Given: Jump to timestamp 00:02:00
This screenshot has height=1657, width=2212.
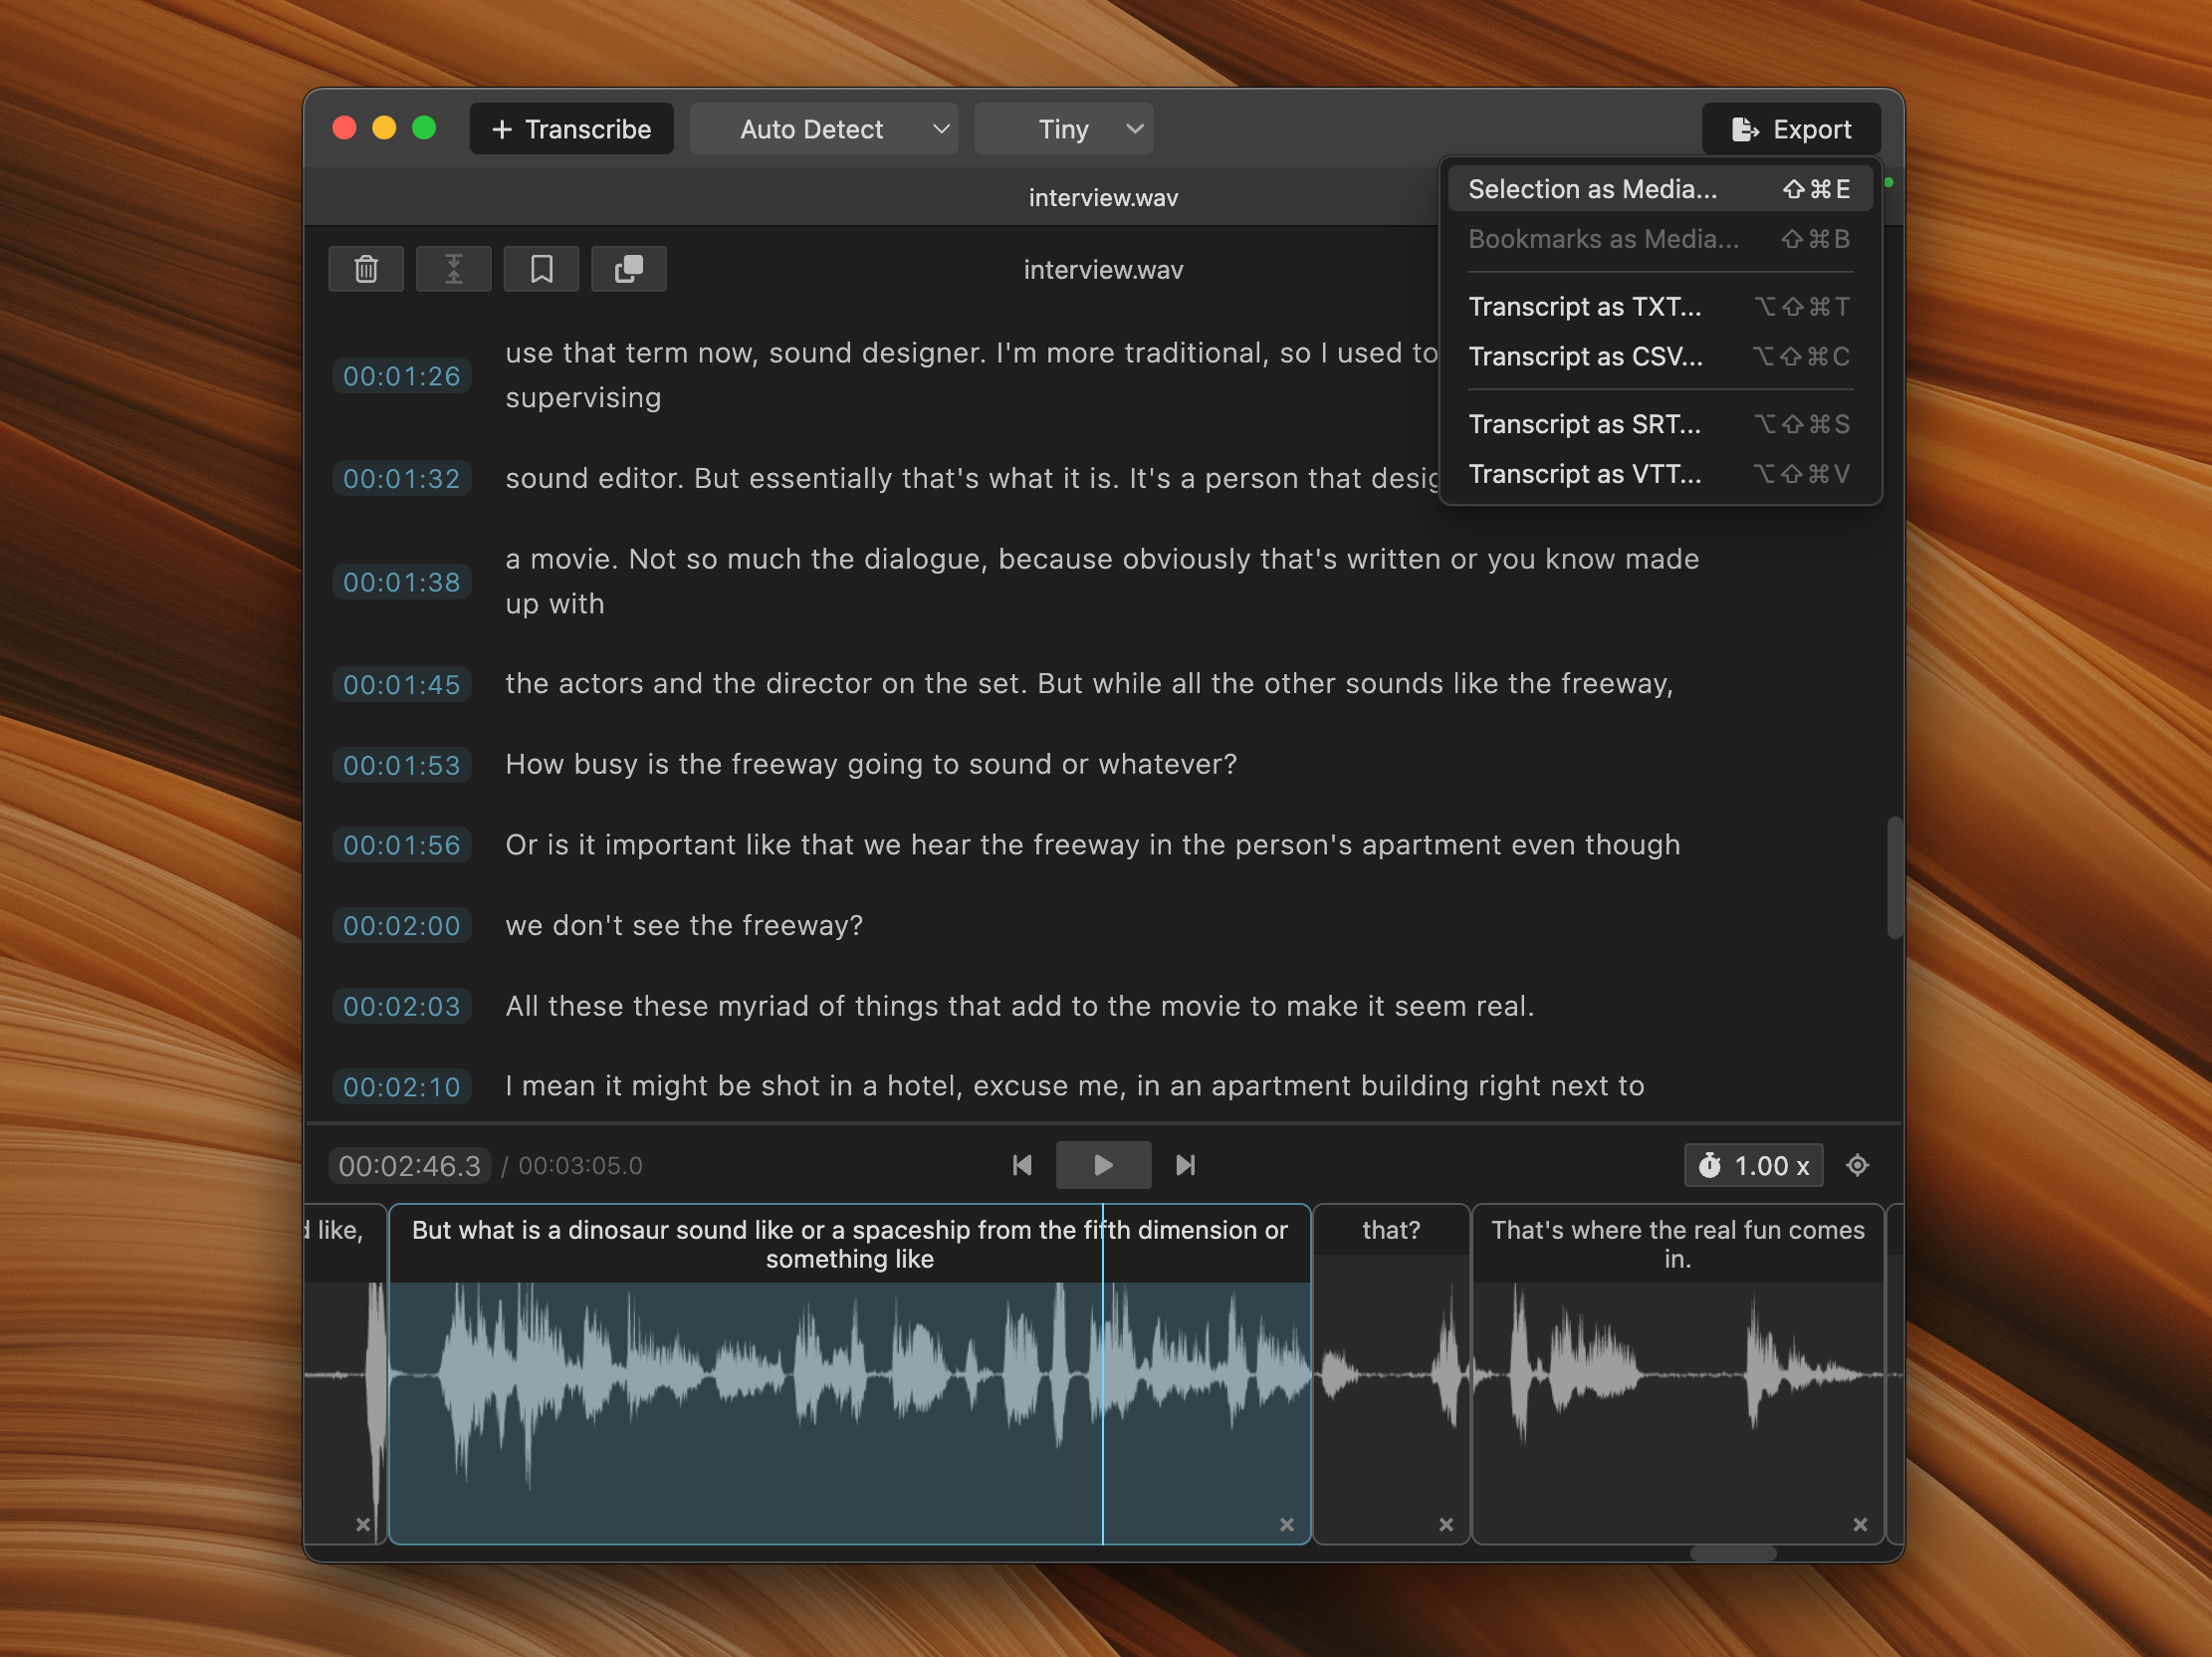Looking at the screenshot, I should (402, 926).
